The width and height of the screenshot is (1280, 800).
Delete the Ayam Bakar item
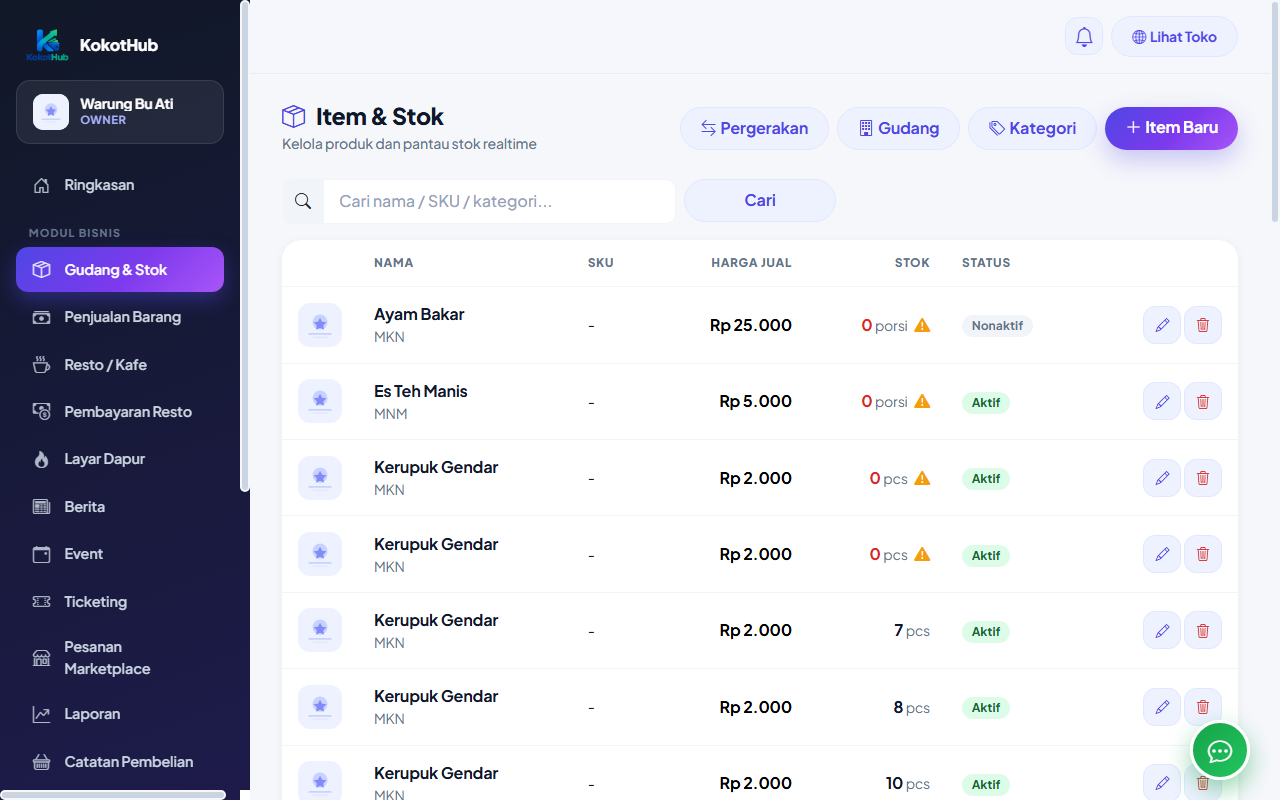point(1203,325)
